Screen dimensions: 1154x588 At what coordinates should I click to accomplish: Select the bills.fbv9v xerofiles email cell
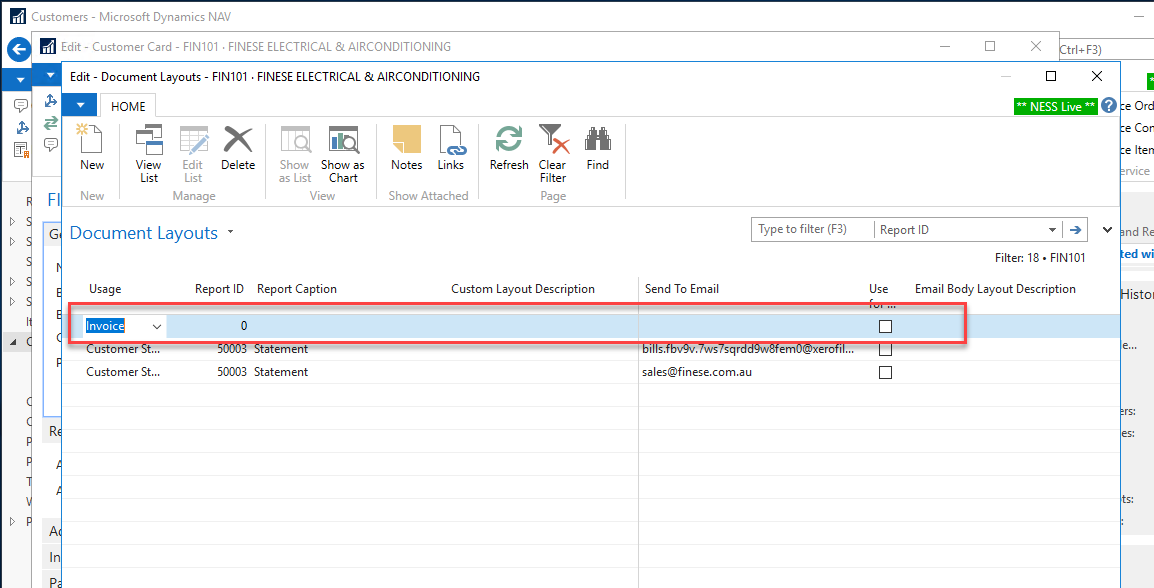click(x=749, y=349)
